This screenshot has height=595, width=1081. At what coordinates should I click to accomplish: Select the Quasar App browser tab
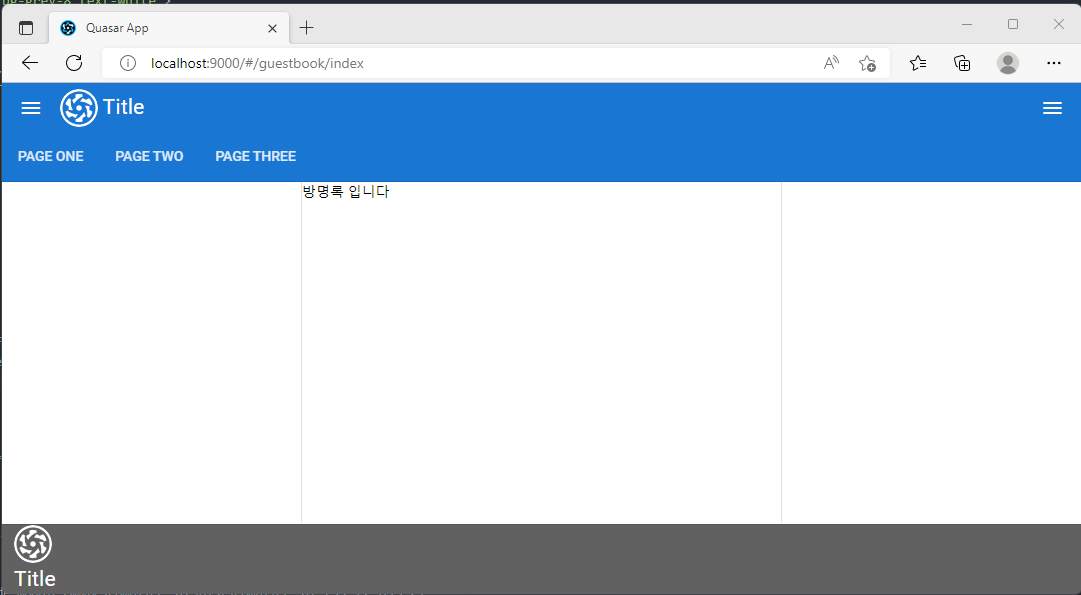(169, 28)
